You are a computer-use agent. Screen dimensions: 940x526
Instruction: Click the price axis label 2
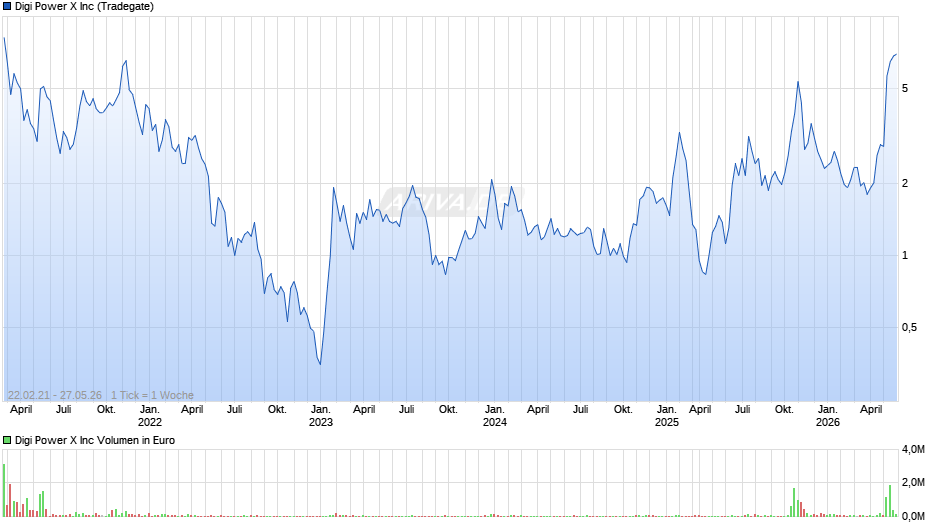click(x=905, y=184)
